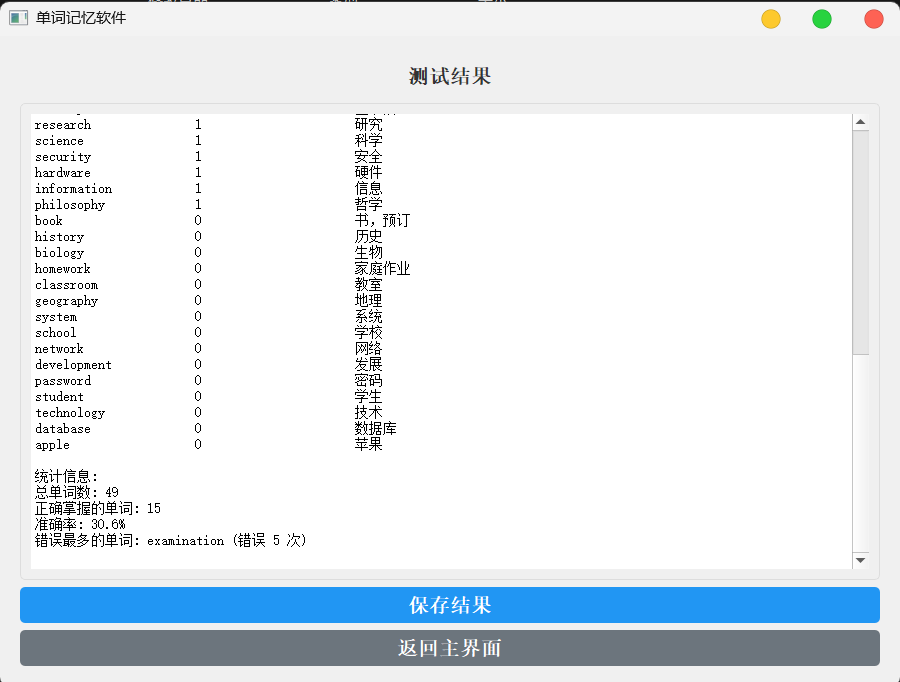Click the translation 密码
This screenshot has width=900, height=682.
368,381
